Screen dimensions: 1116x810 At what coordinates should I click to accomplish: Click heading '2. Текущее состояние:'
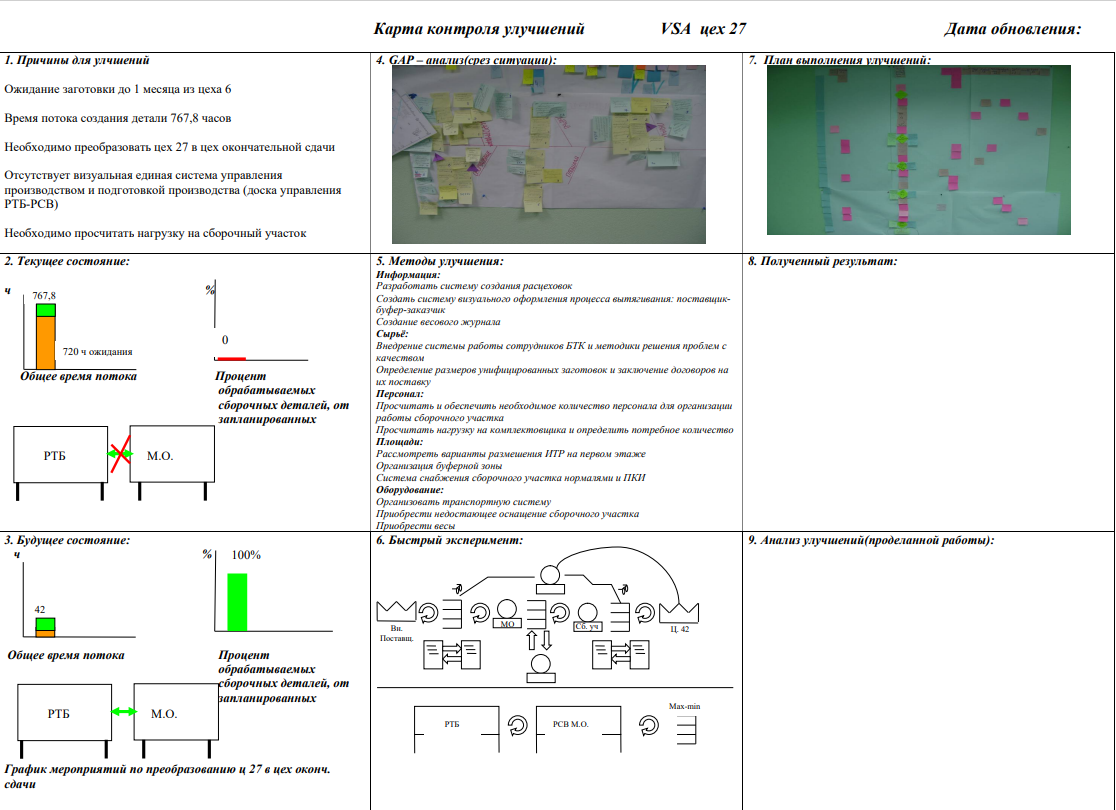[67, 261]
